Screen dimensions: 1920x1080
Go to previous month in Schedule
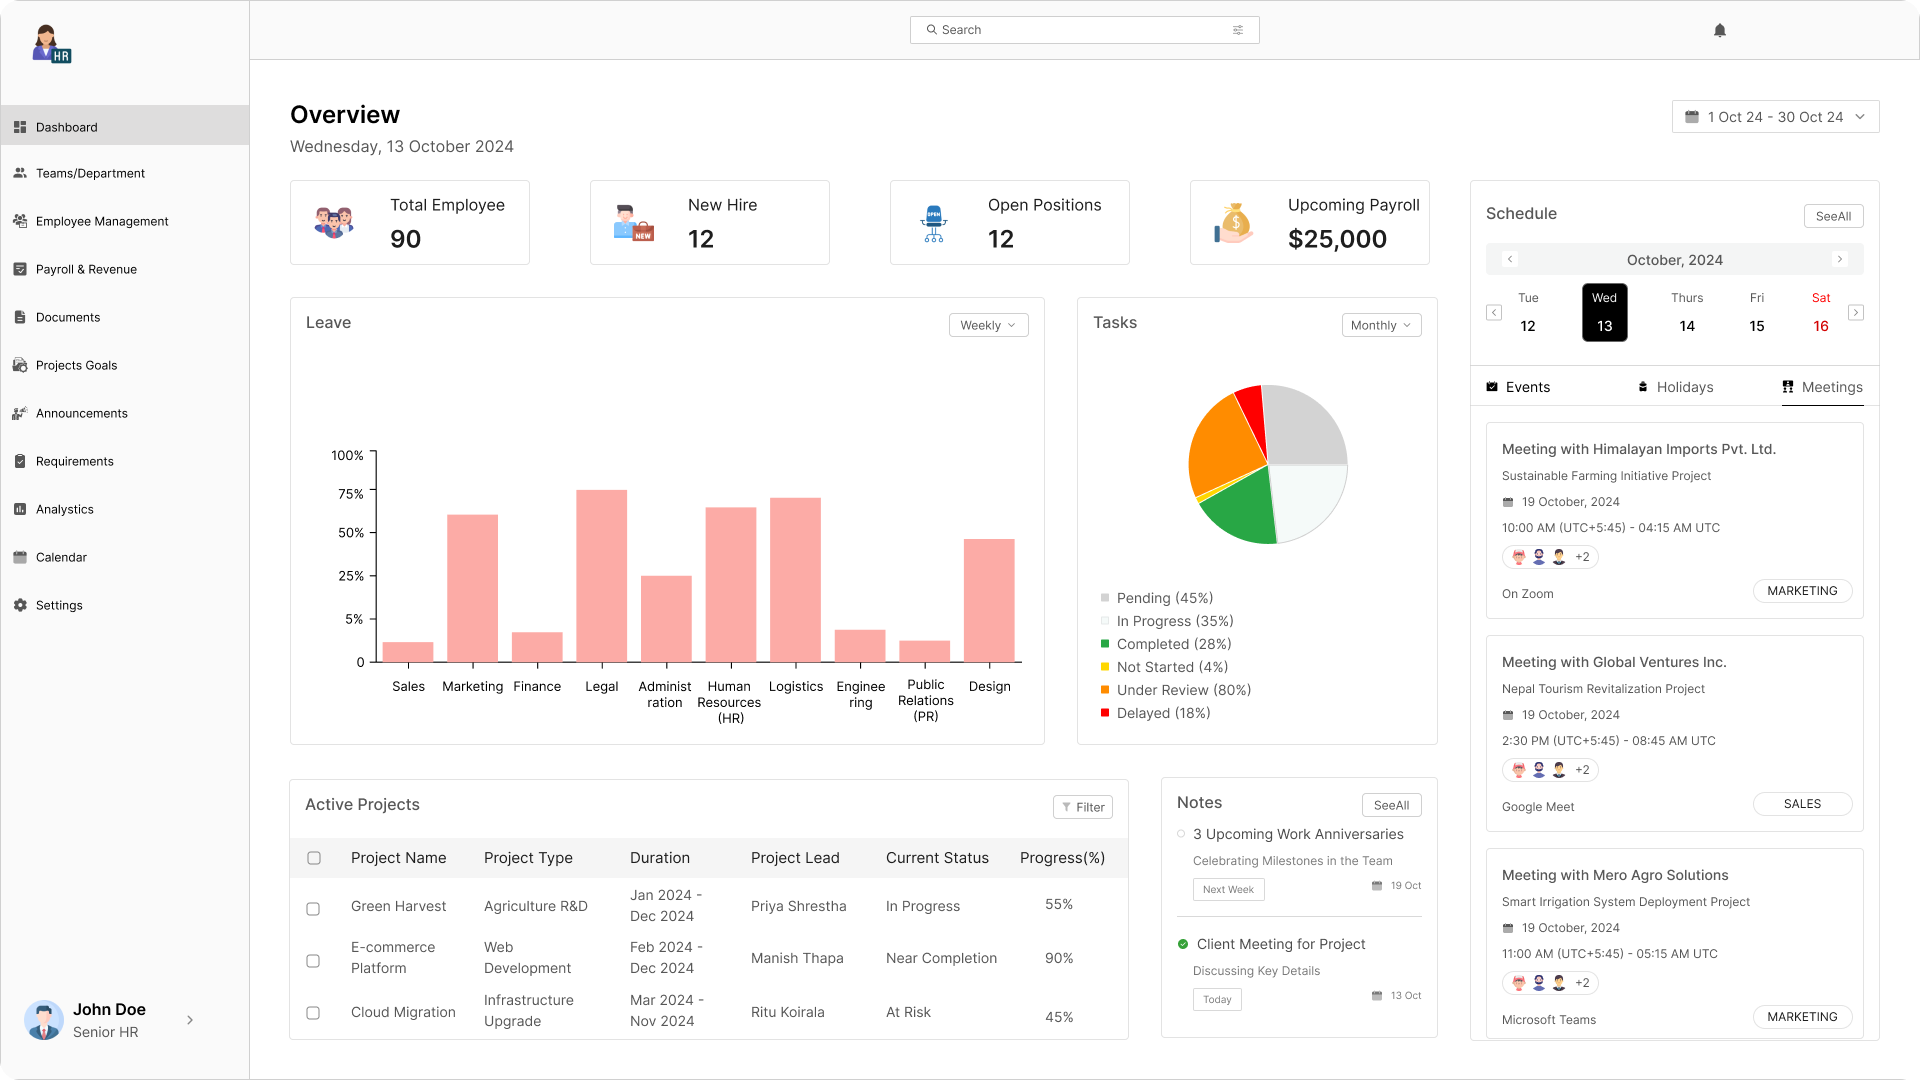(1510, 259)
